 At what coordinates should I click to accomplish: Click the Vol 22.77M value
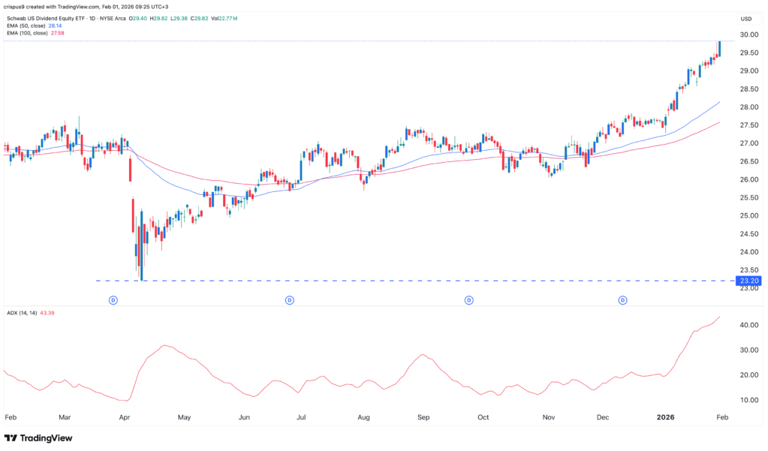click(x=224, y=19)
